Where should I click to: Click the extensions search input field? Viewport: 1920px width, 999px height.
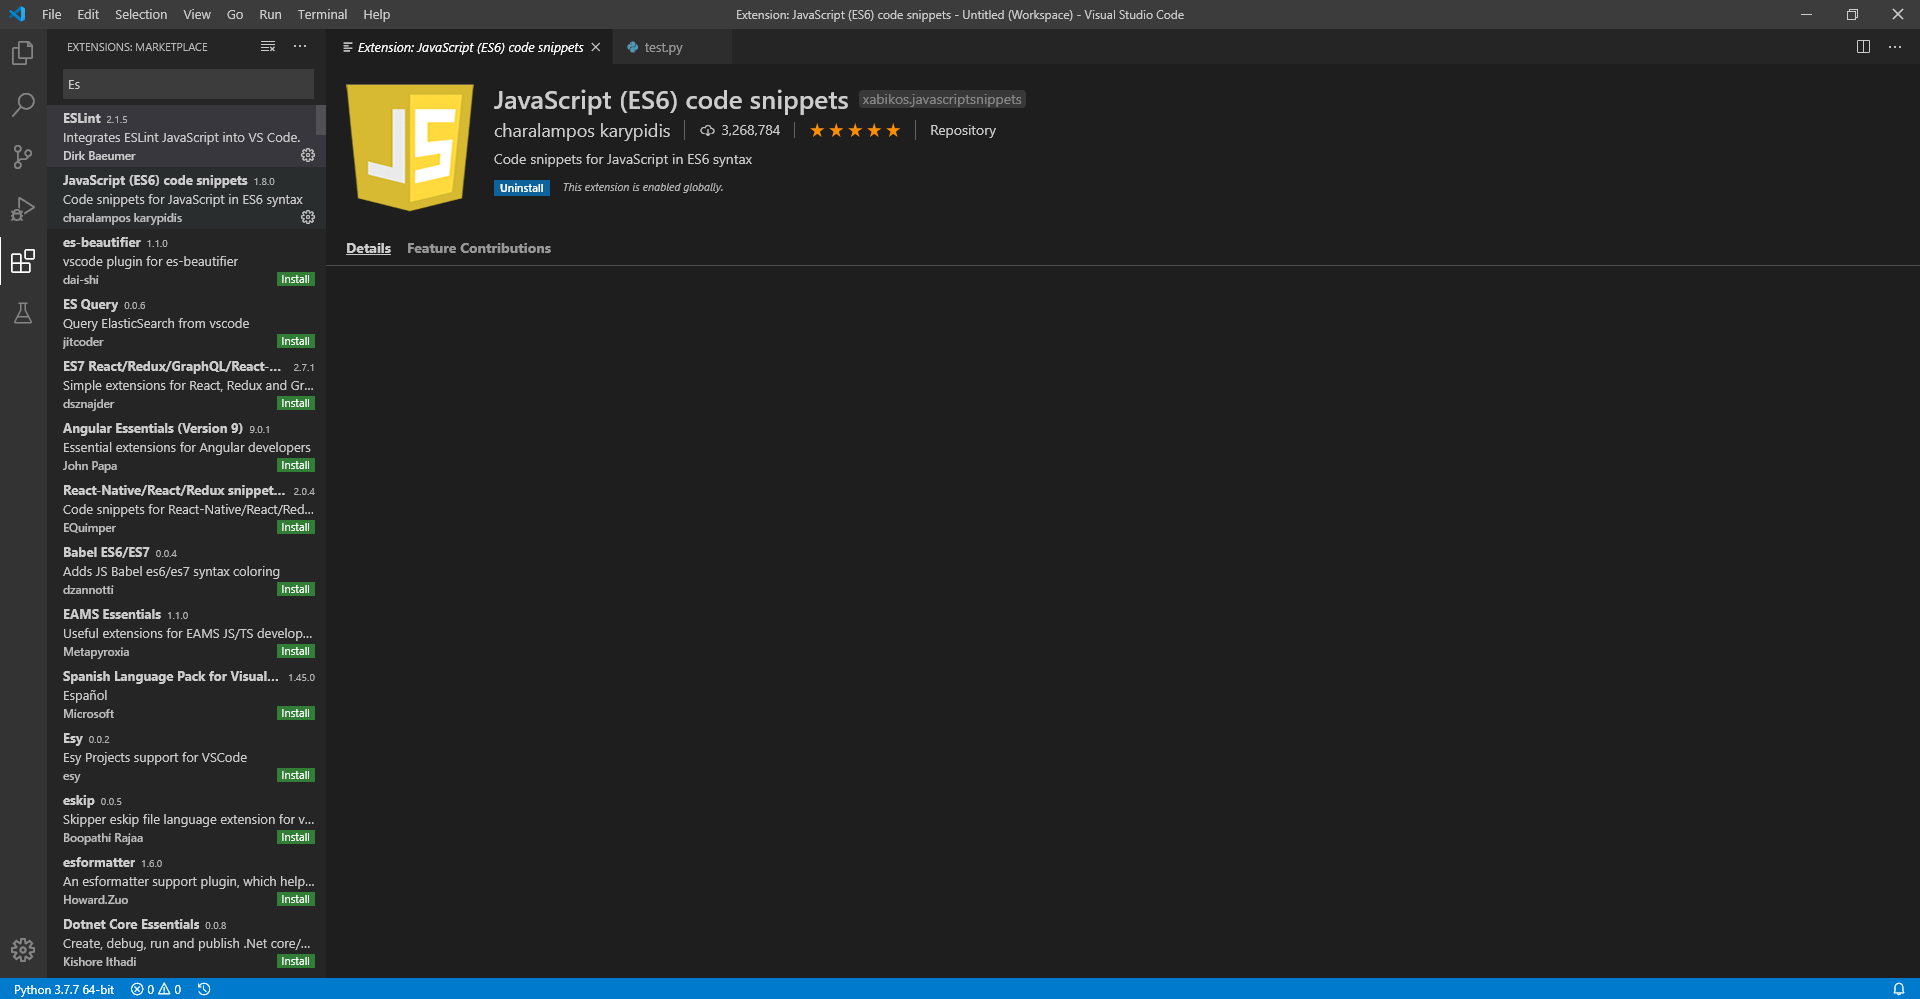click(x=188, y=84)
